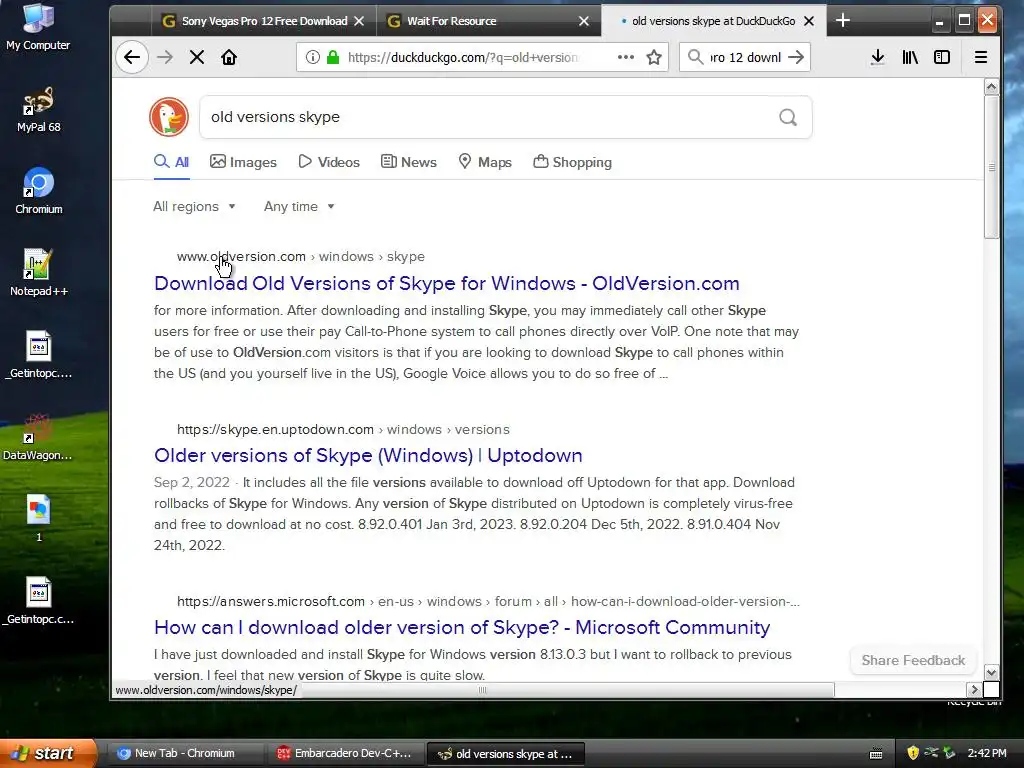Close the DuckDuckGo search tab

[x=808, y=21]
